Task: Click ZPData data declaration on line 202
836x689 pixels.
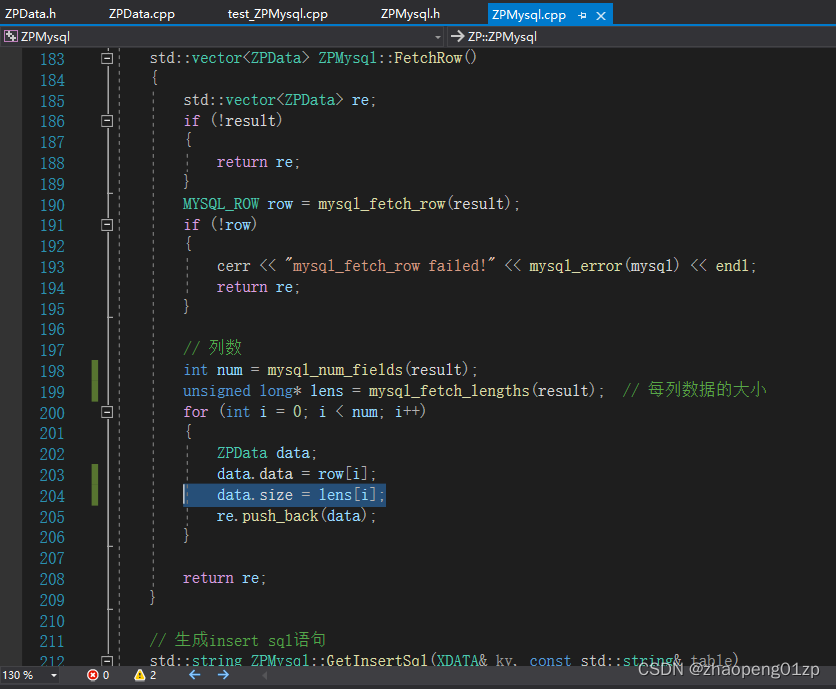Action: pyautogui.click(x=267, y=453)
